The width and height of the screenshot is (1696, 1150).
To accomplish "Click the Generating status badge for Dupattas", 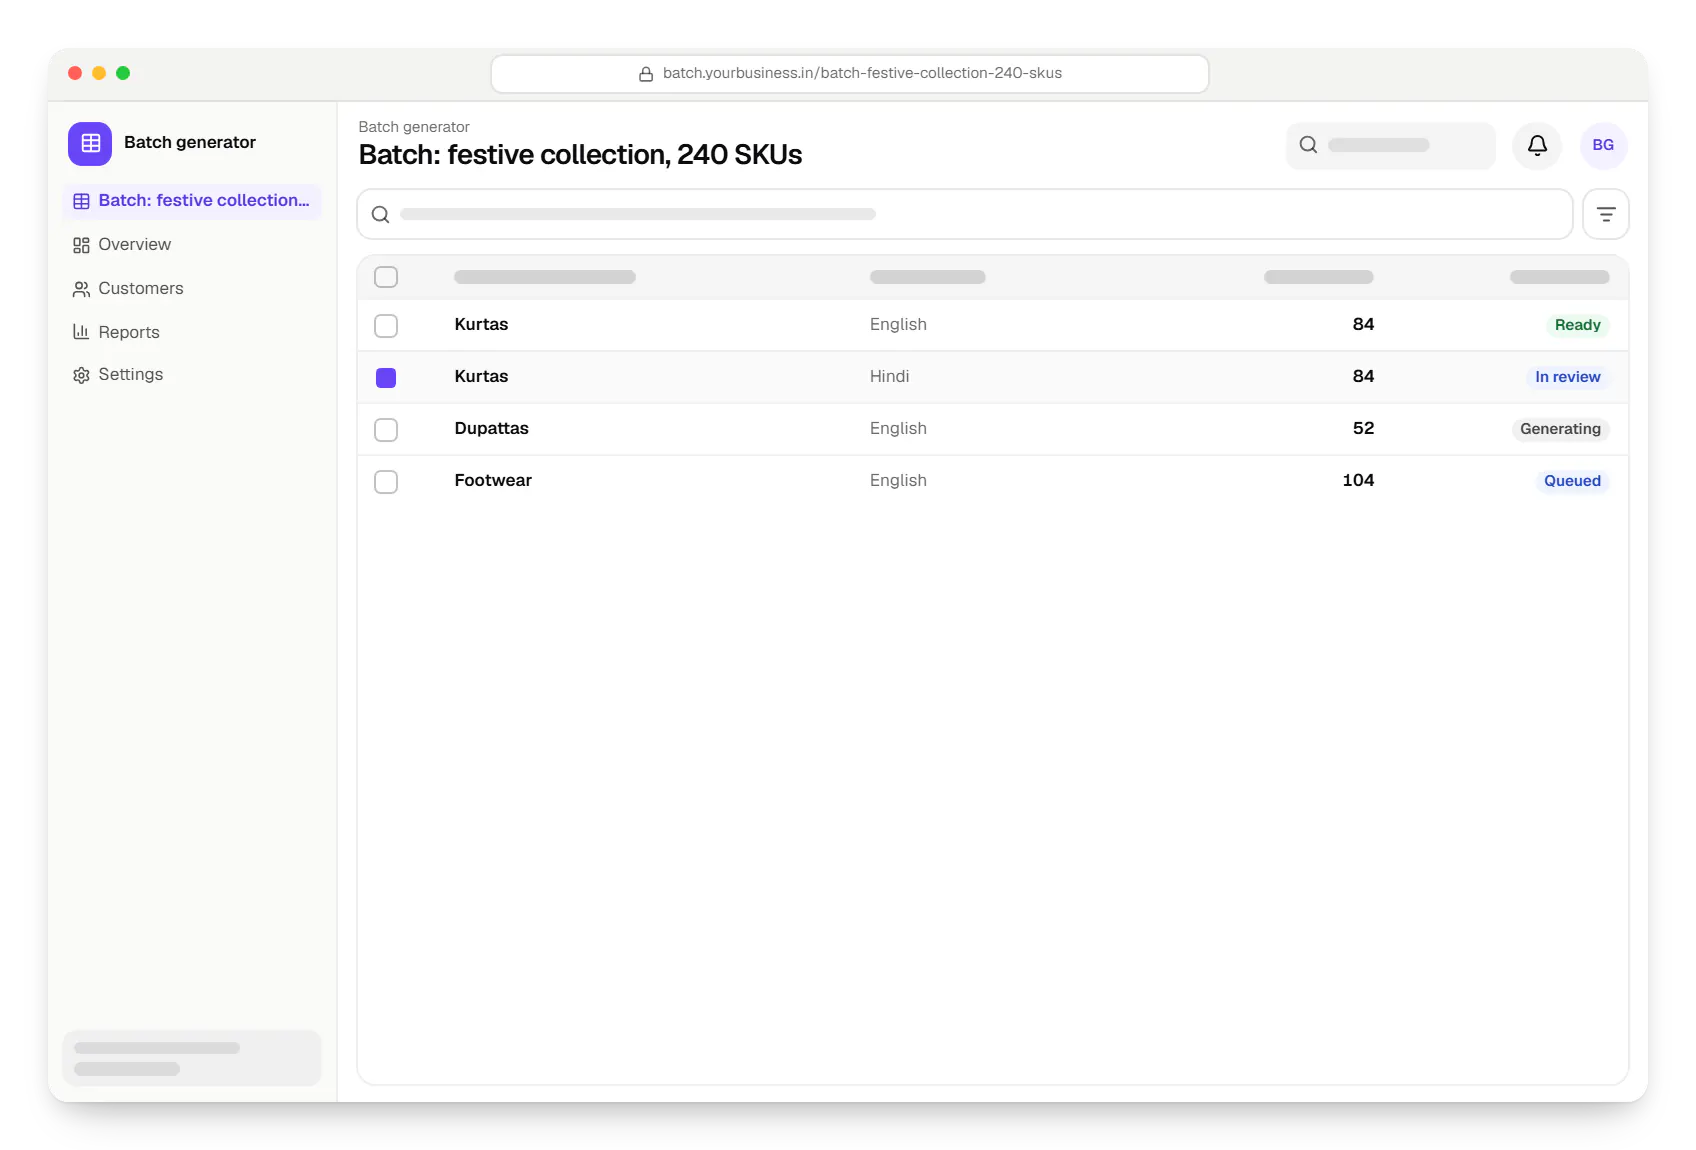I will tap(1560, 429).
